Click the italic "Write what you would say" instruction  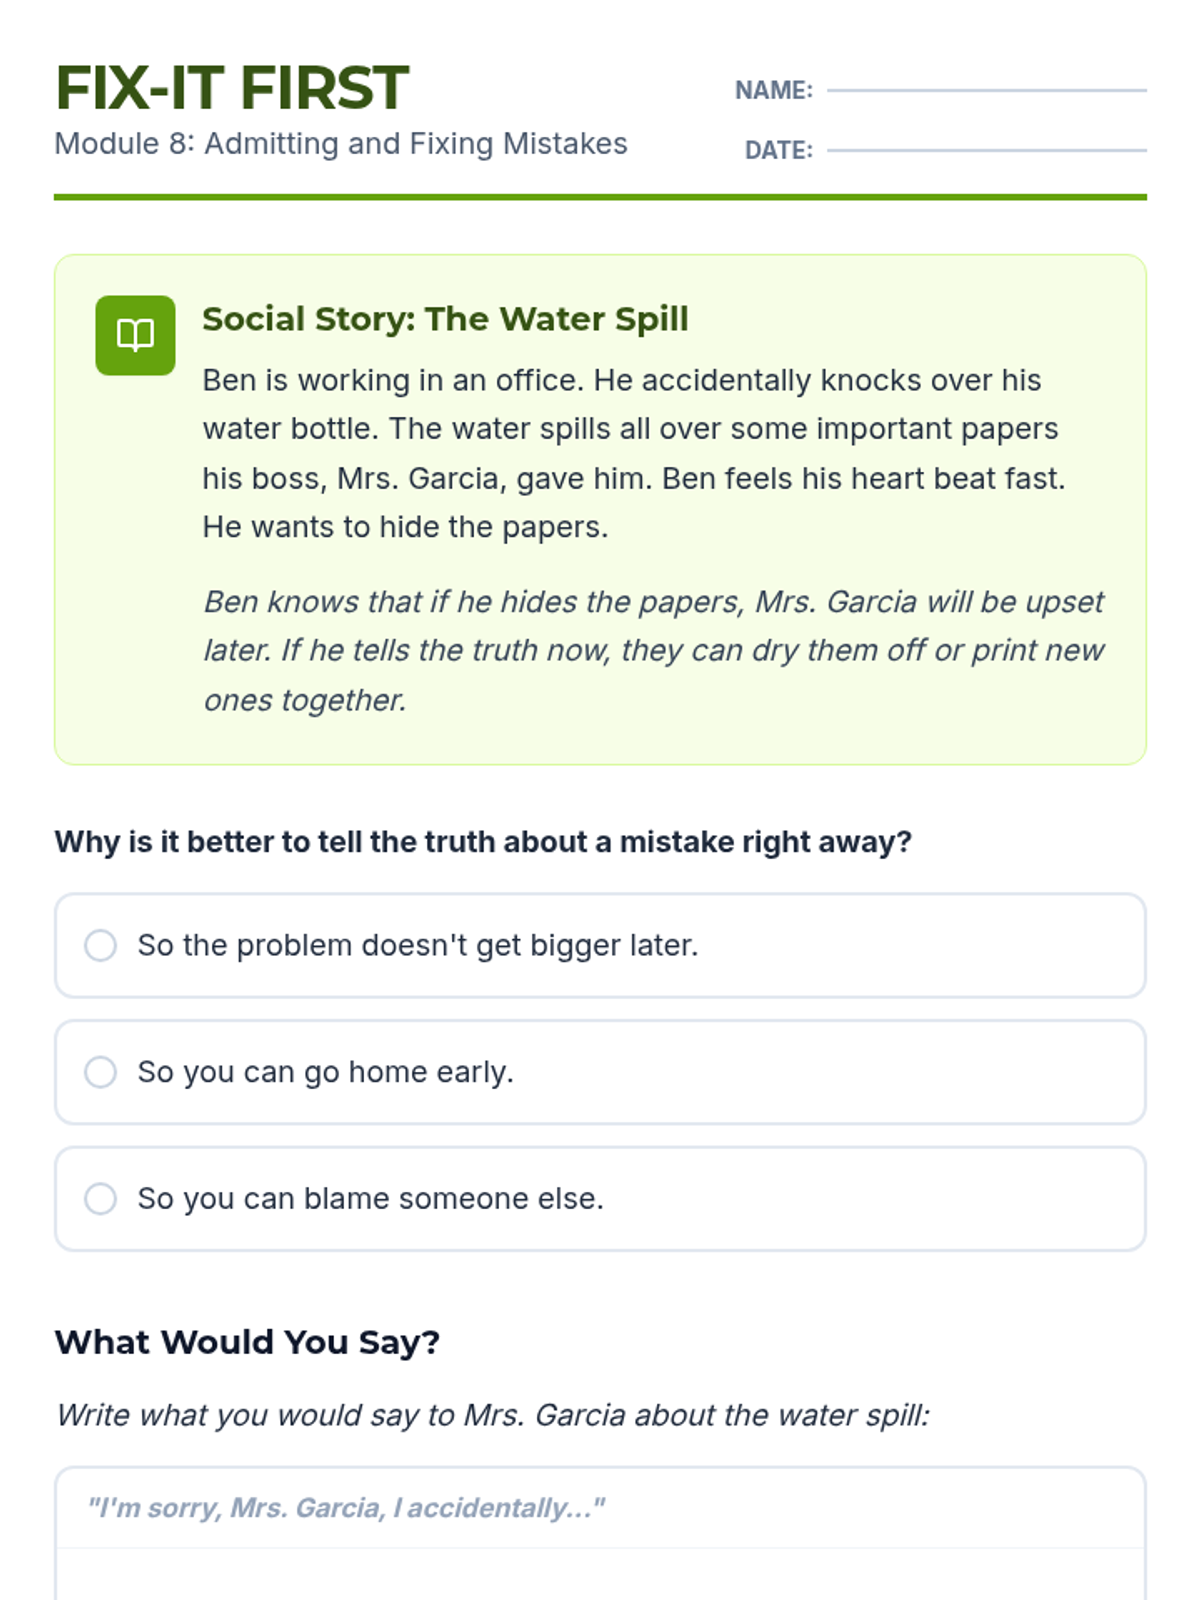click(x=493, y=1415)
